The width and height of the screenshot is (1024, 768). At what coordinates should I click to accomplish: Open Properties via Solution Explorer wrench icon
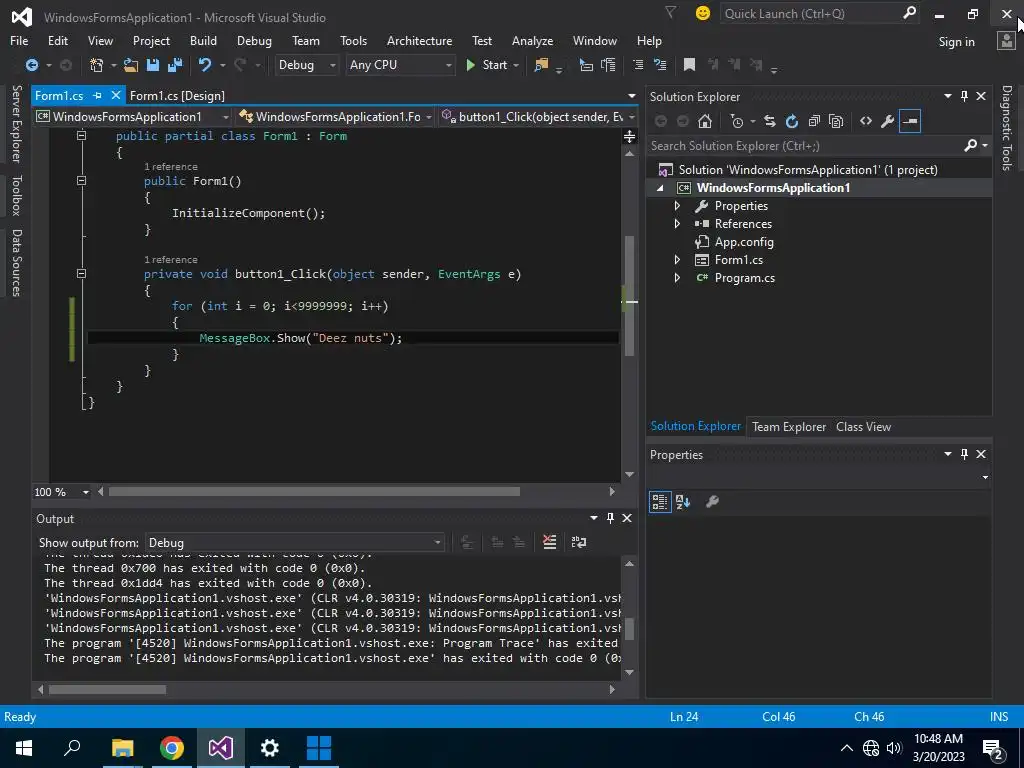tap(888, 121)
